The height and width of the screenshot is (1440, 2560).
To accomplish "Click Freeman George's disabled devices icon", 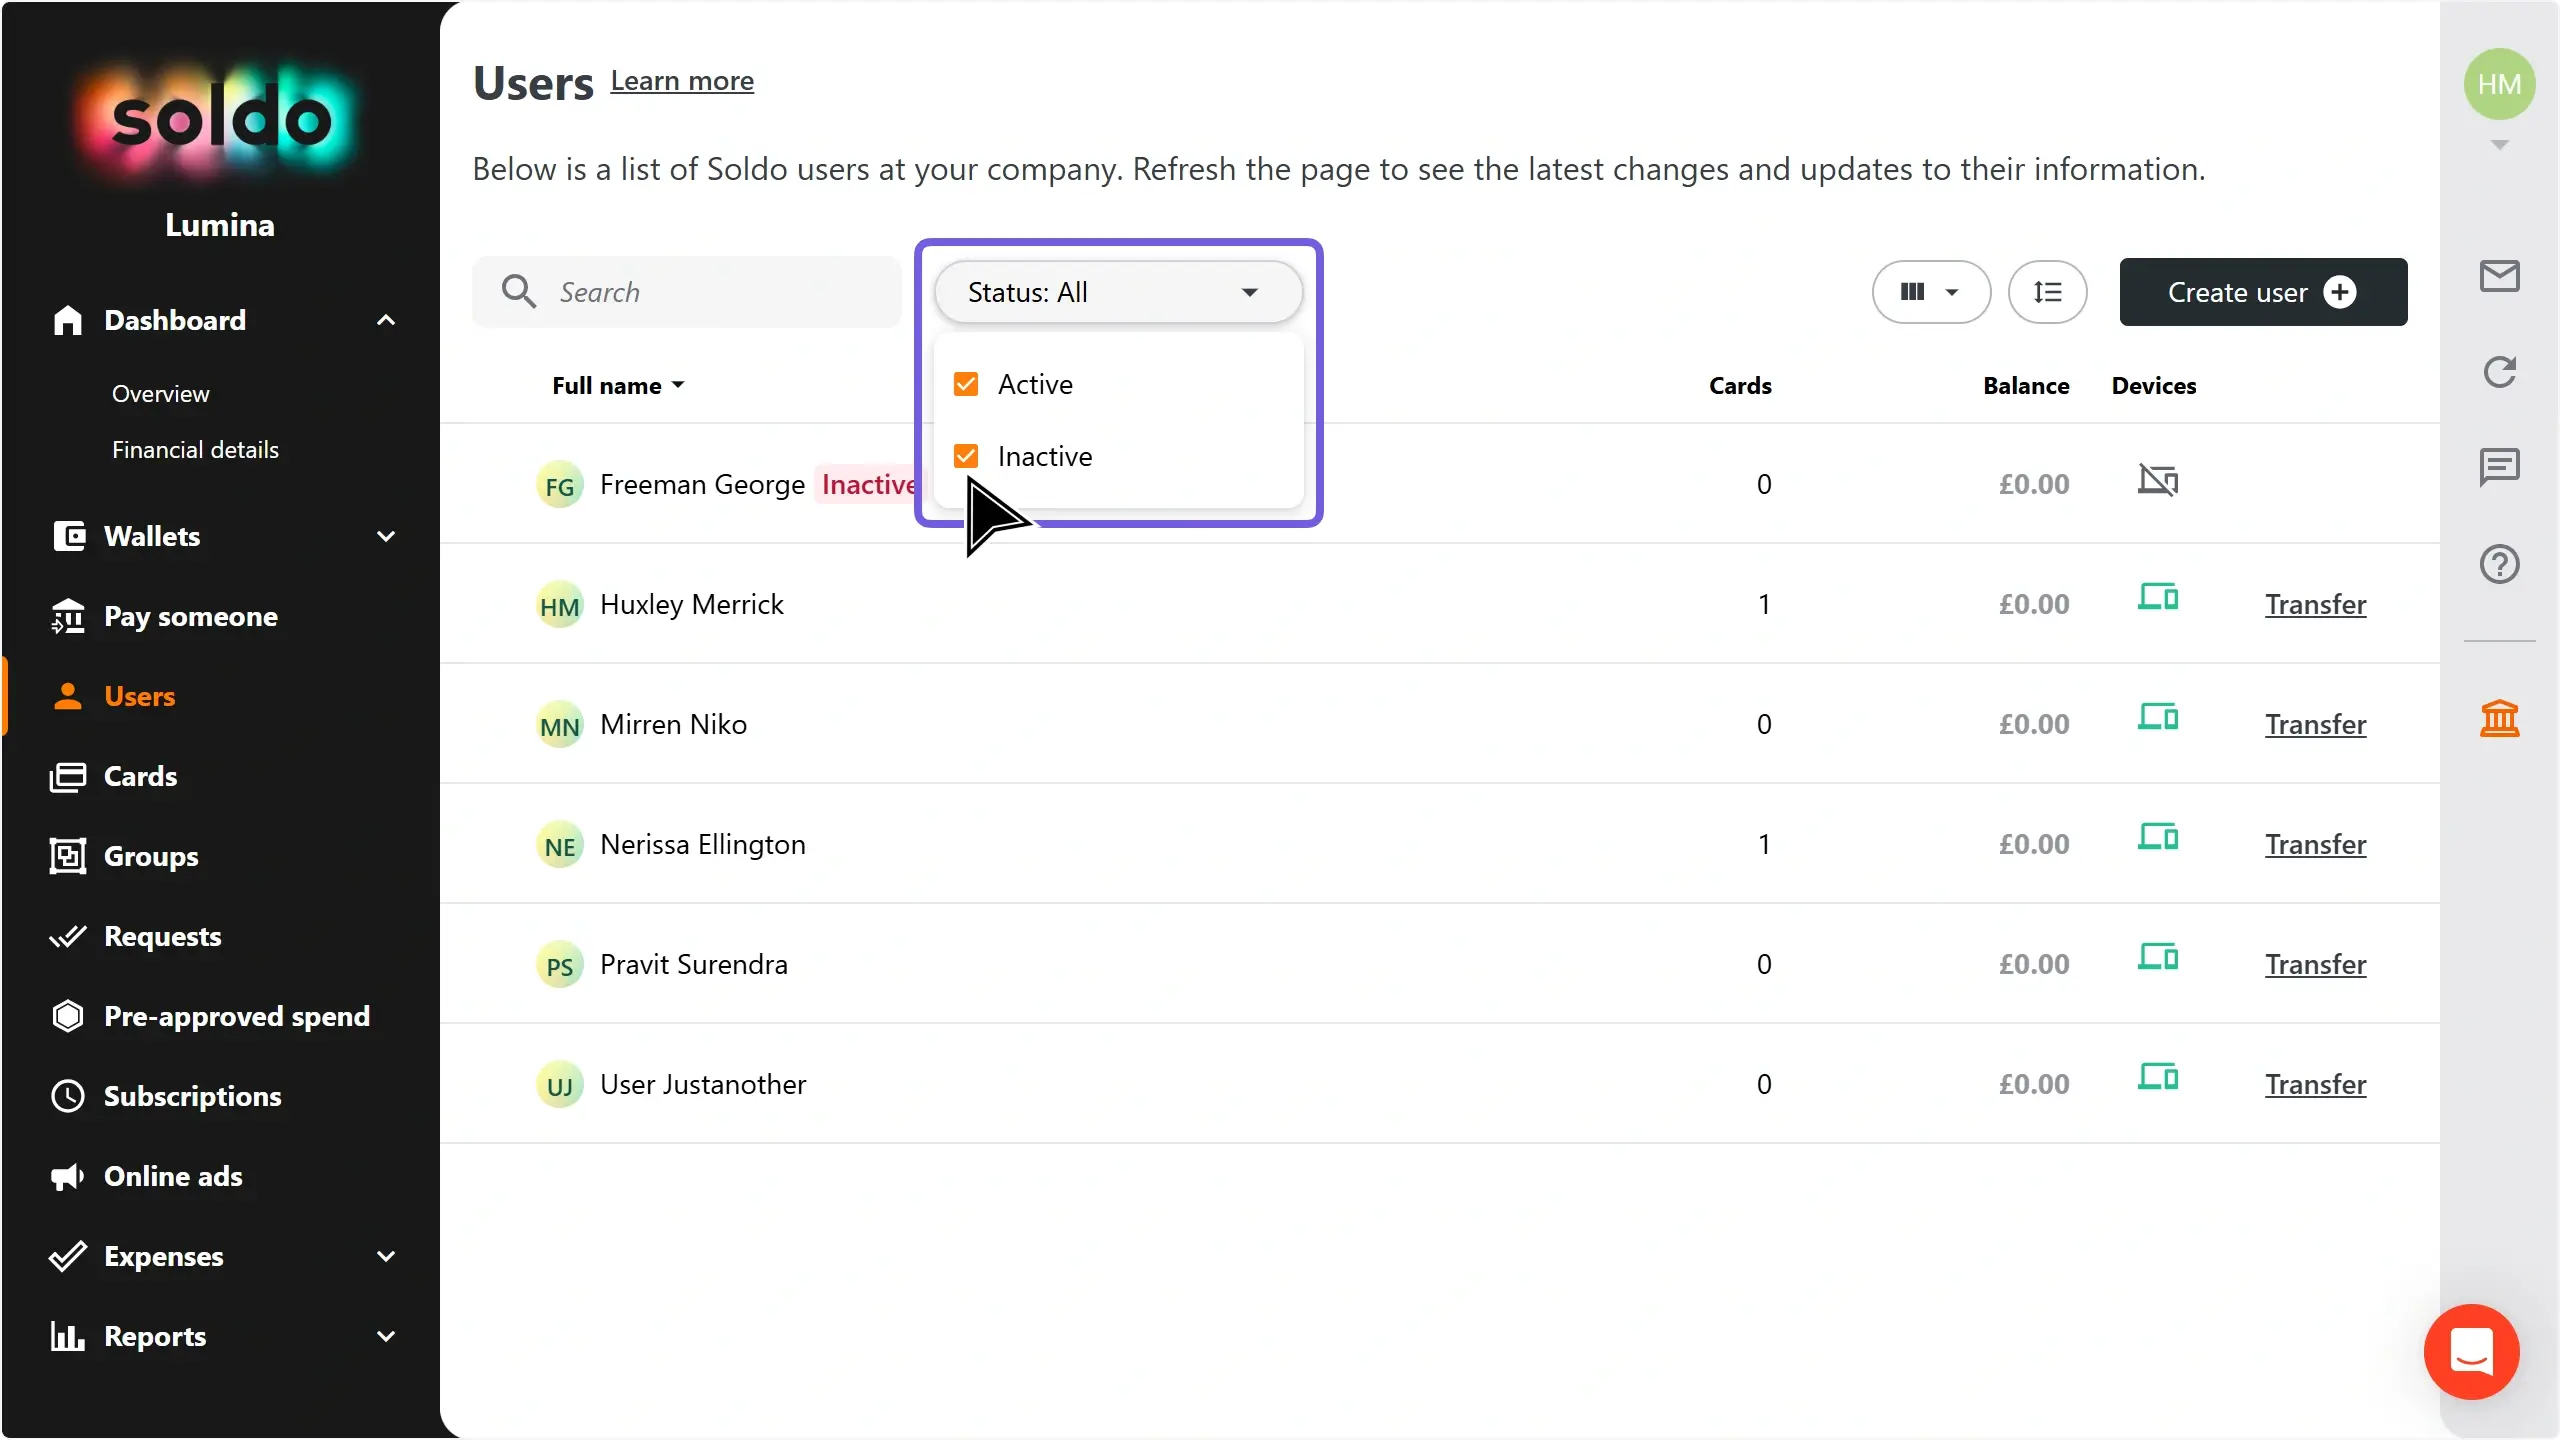I will (x=2157, y=482).
